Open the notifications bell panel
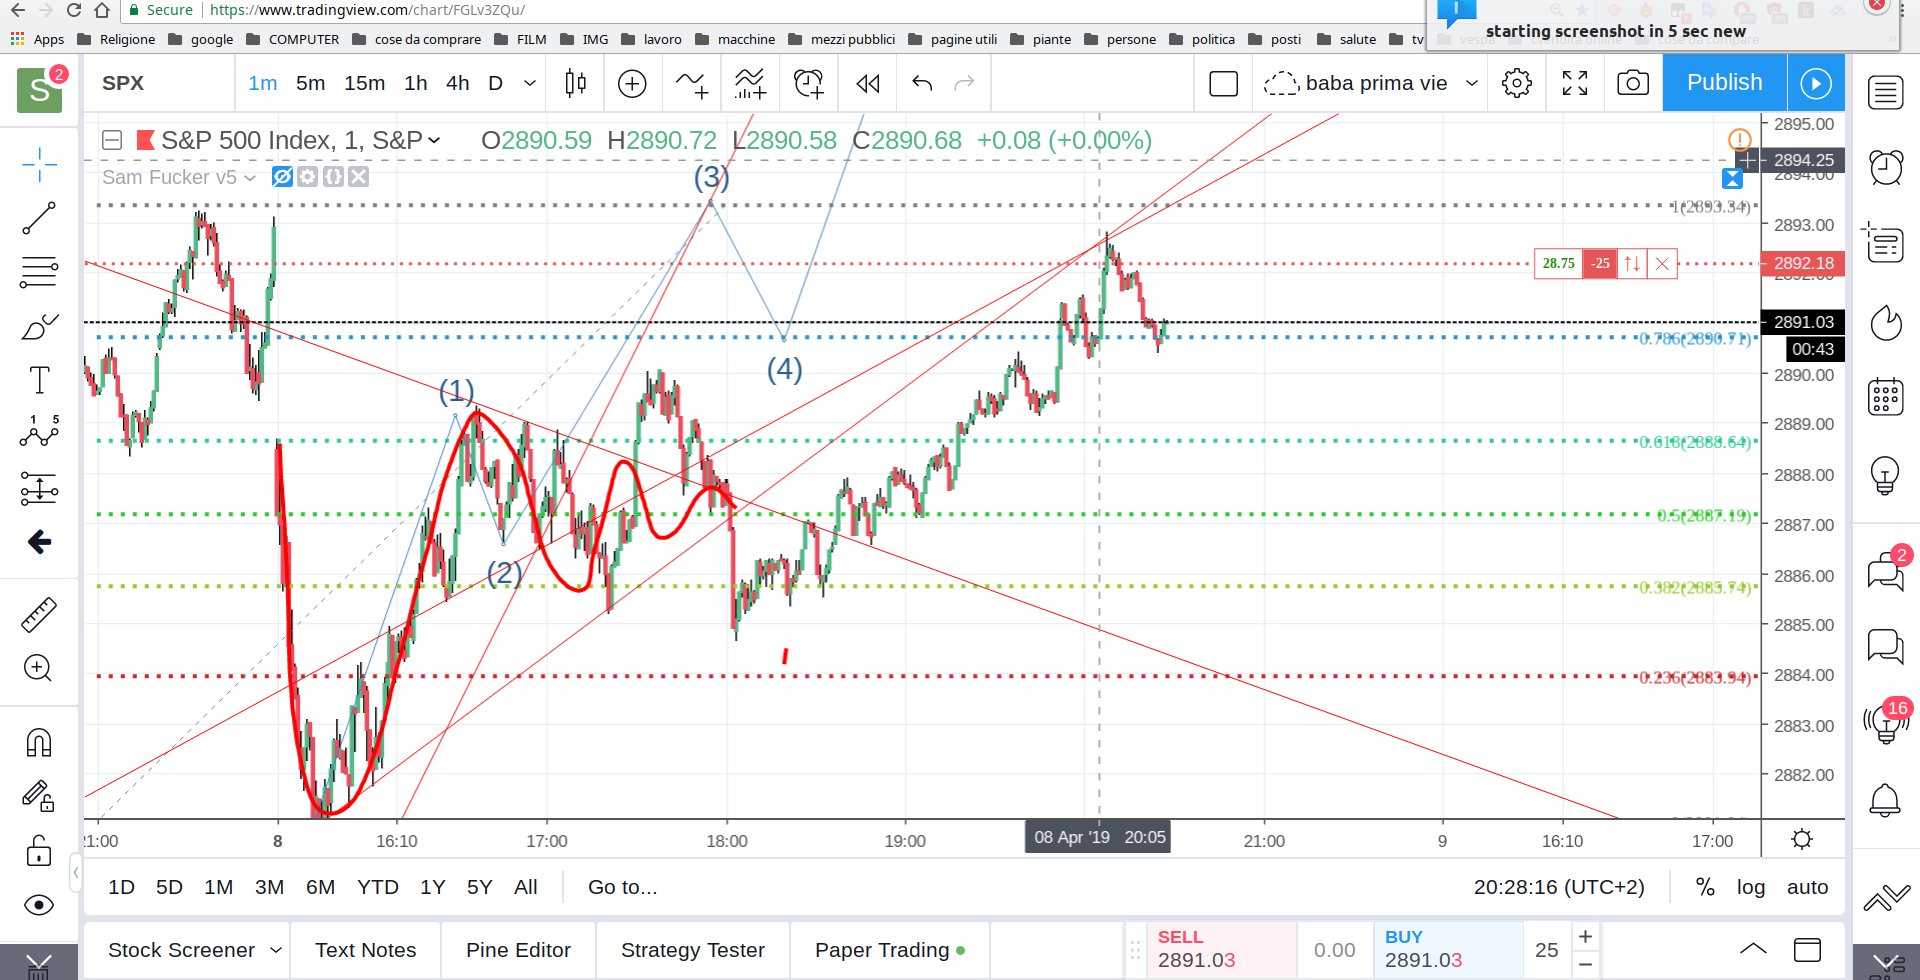Image resolution: width=1920 pixels, height=980 pixels. coord(1886,800)
